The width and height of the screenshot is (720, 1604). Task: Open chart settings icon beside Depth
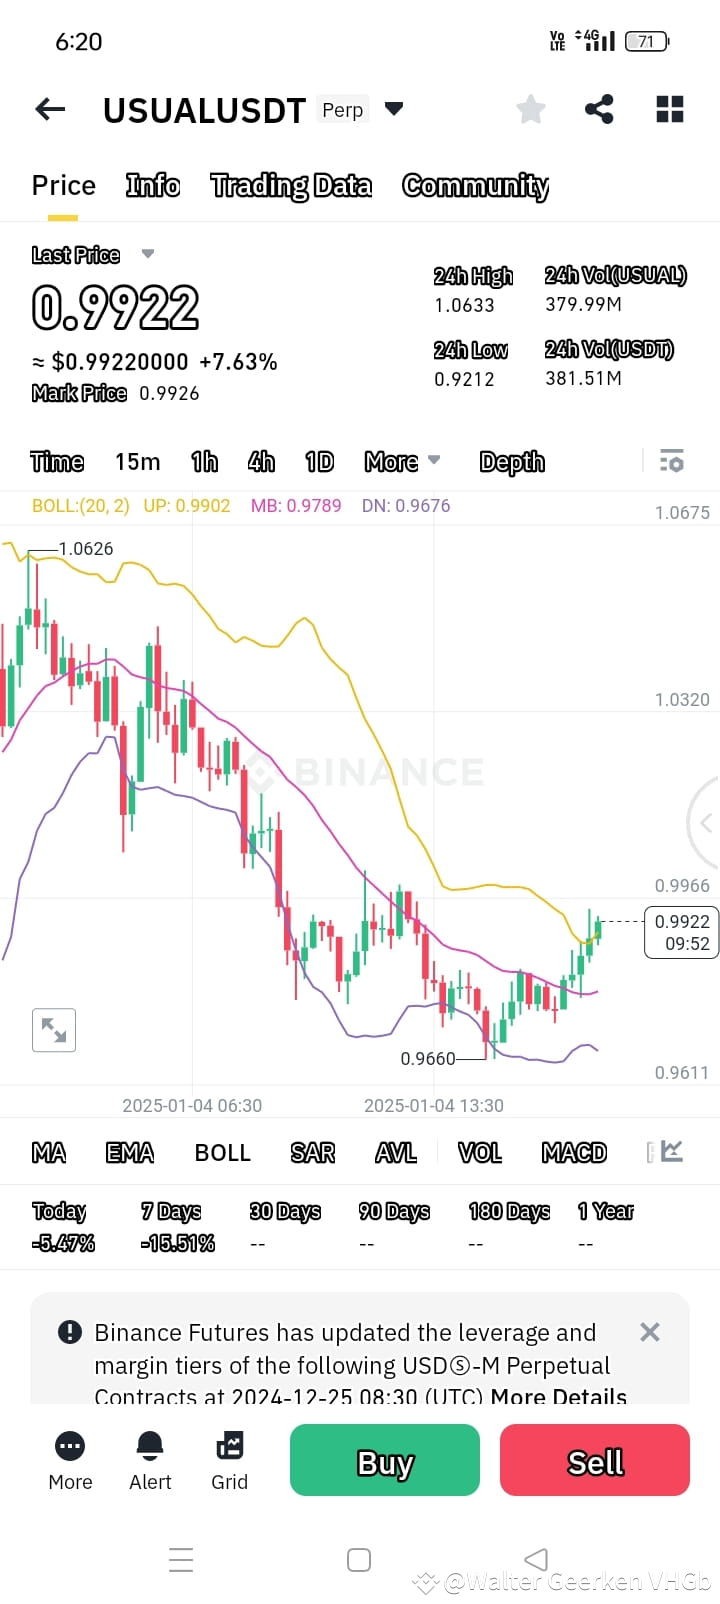(x=671, y=461)
